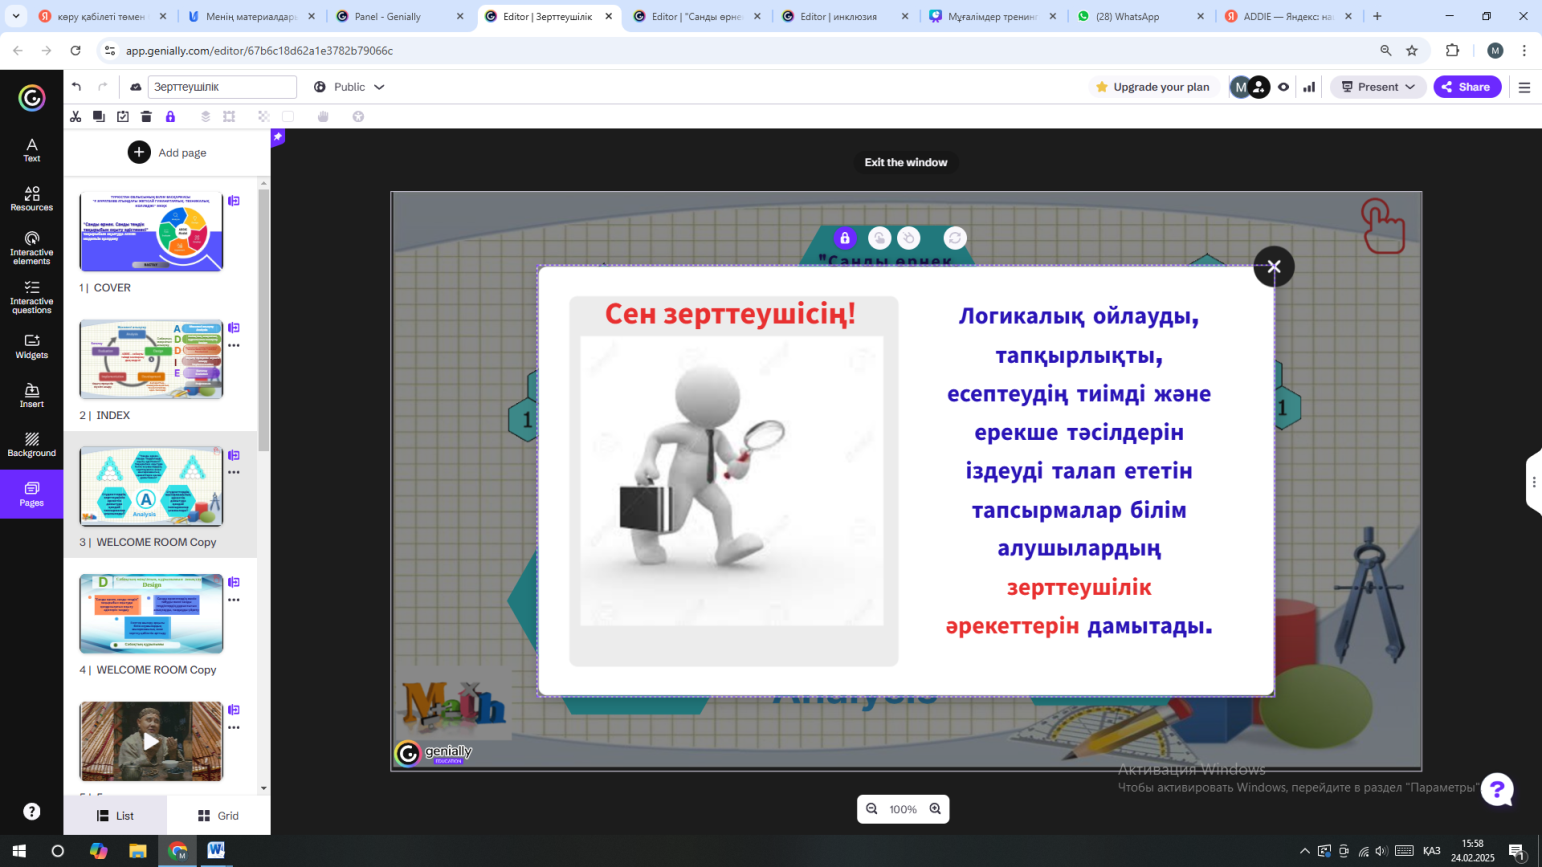Screen dimensions: 1542x867
Task: Open a new browser tab
Action: 1377,16
